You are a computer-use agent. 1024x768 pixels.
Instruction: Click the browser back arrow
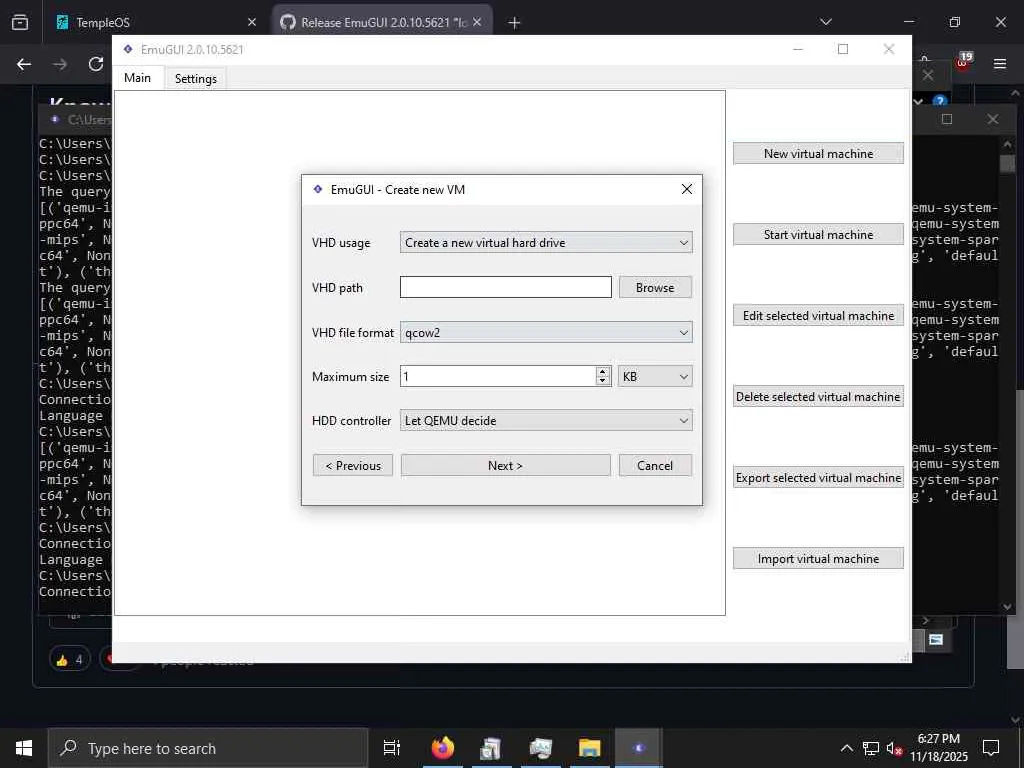coord(24,64)
